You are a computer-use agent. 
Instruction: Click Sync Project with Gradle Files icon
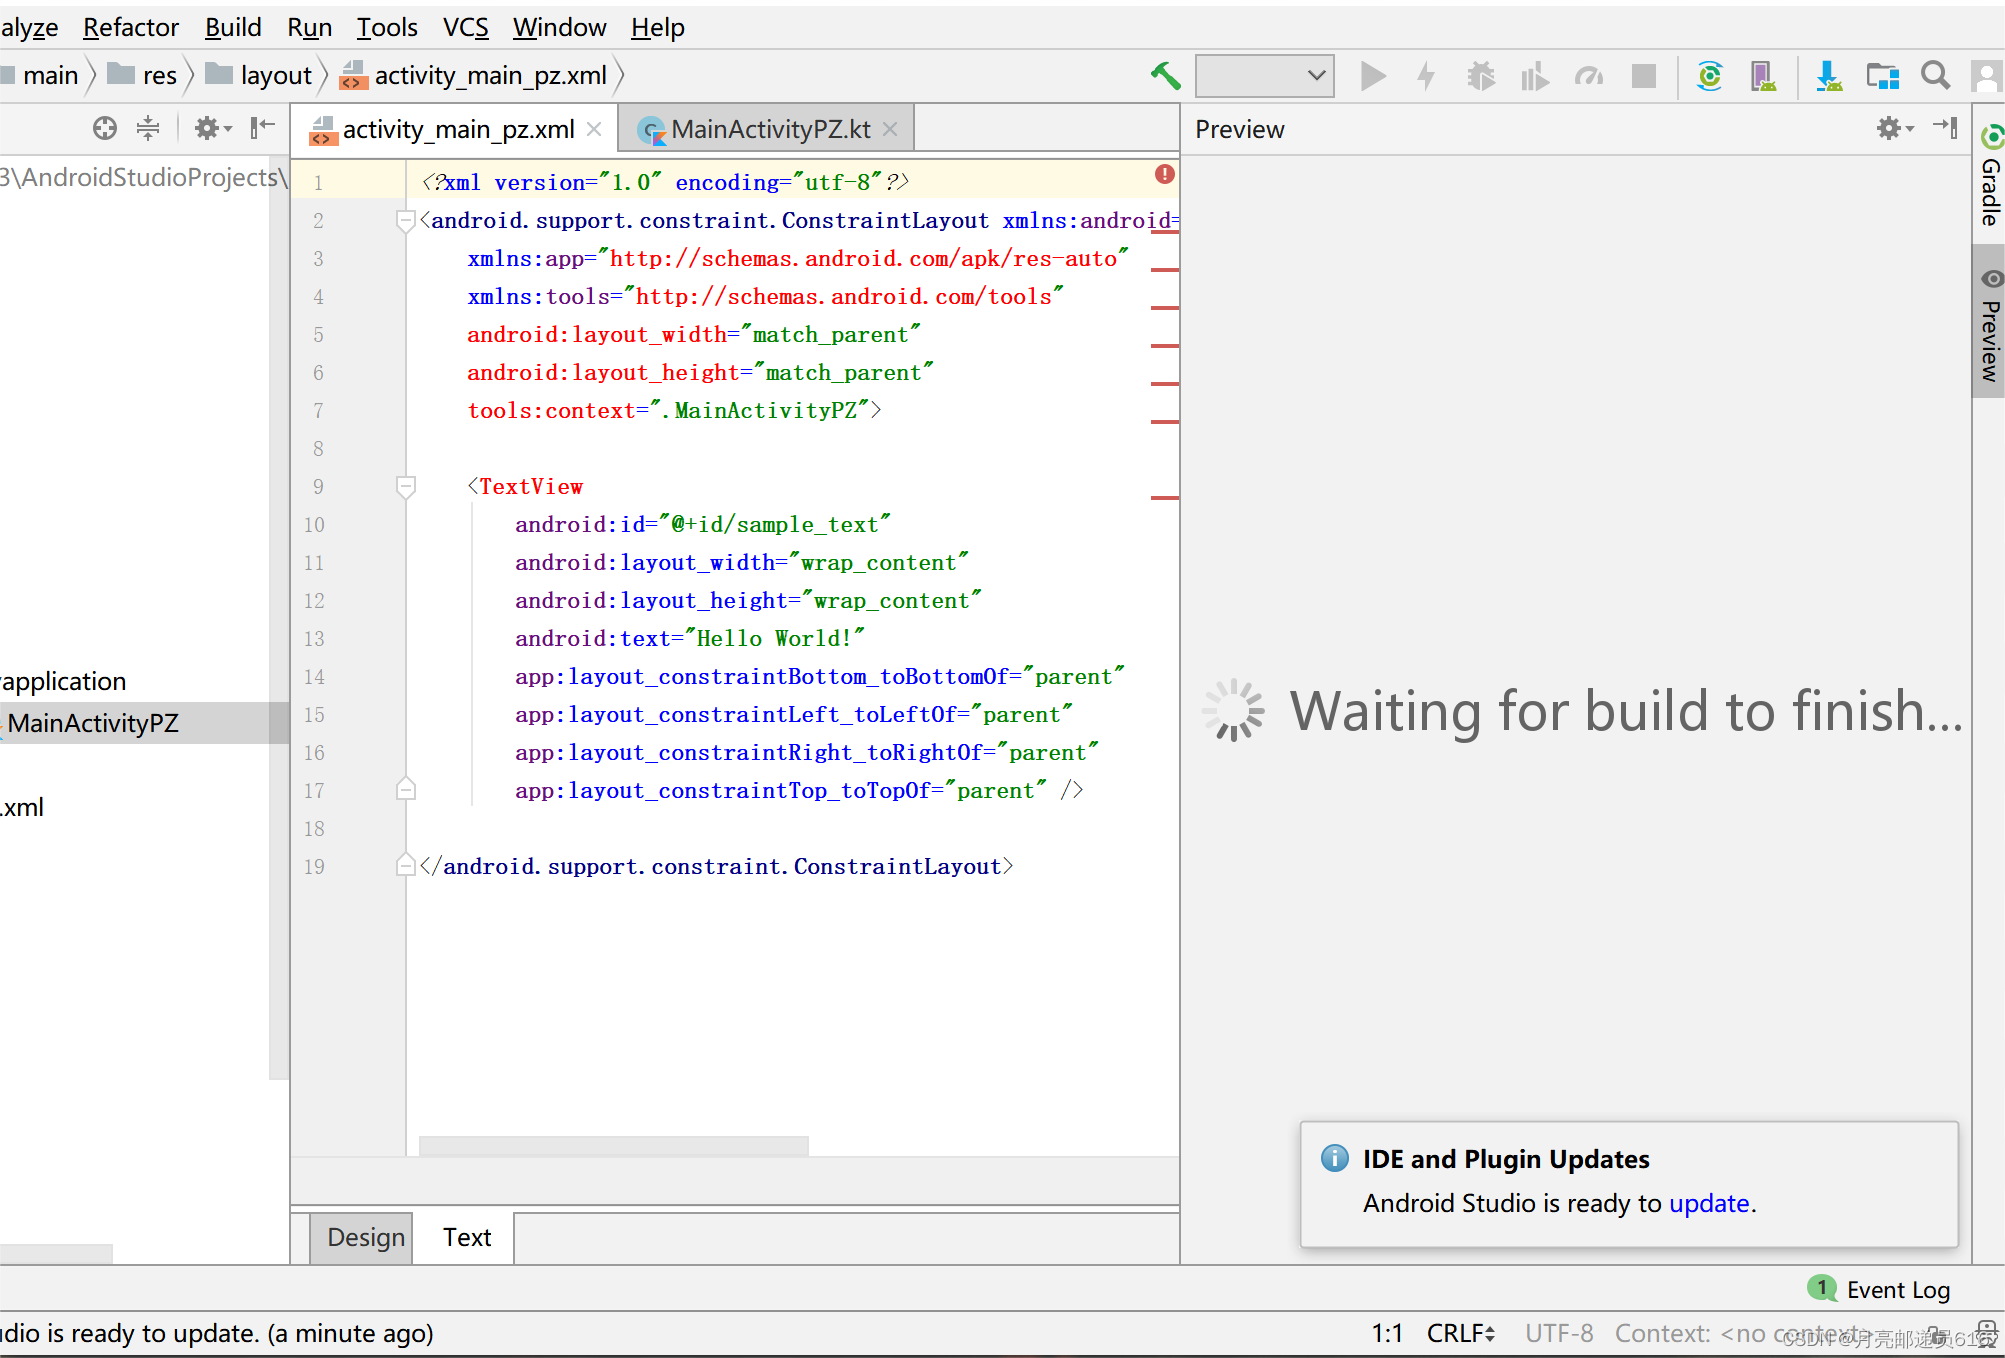point(1709,76)
